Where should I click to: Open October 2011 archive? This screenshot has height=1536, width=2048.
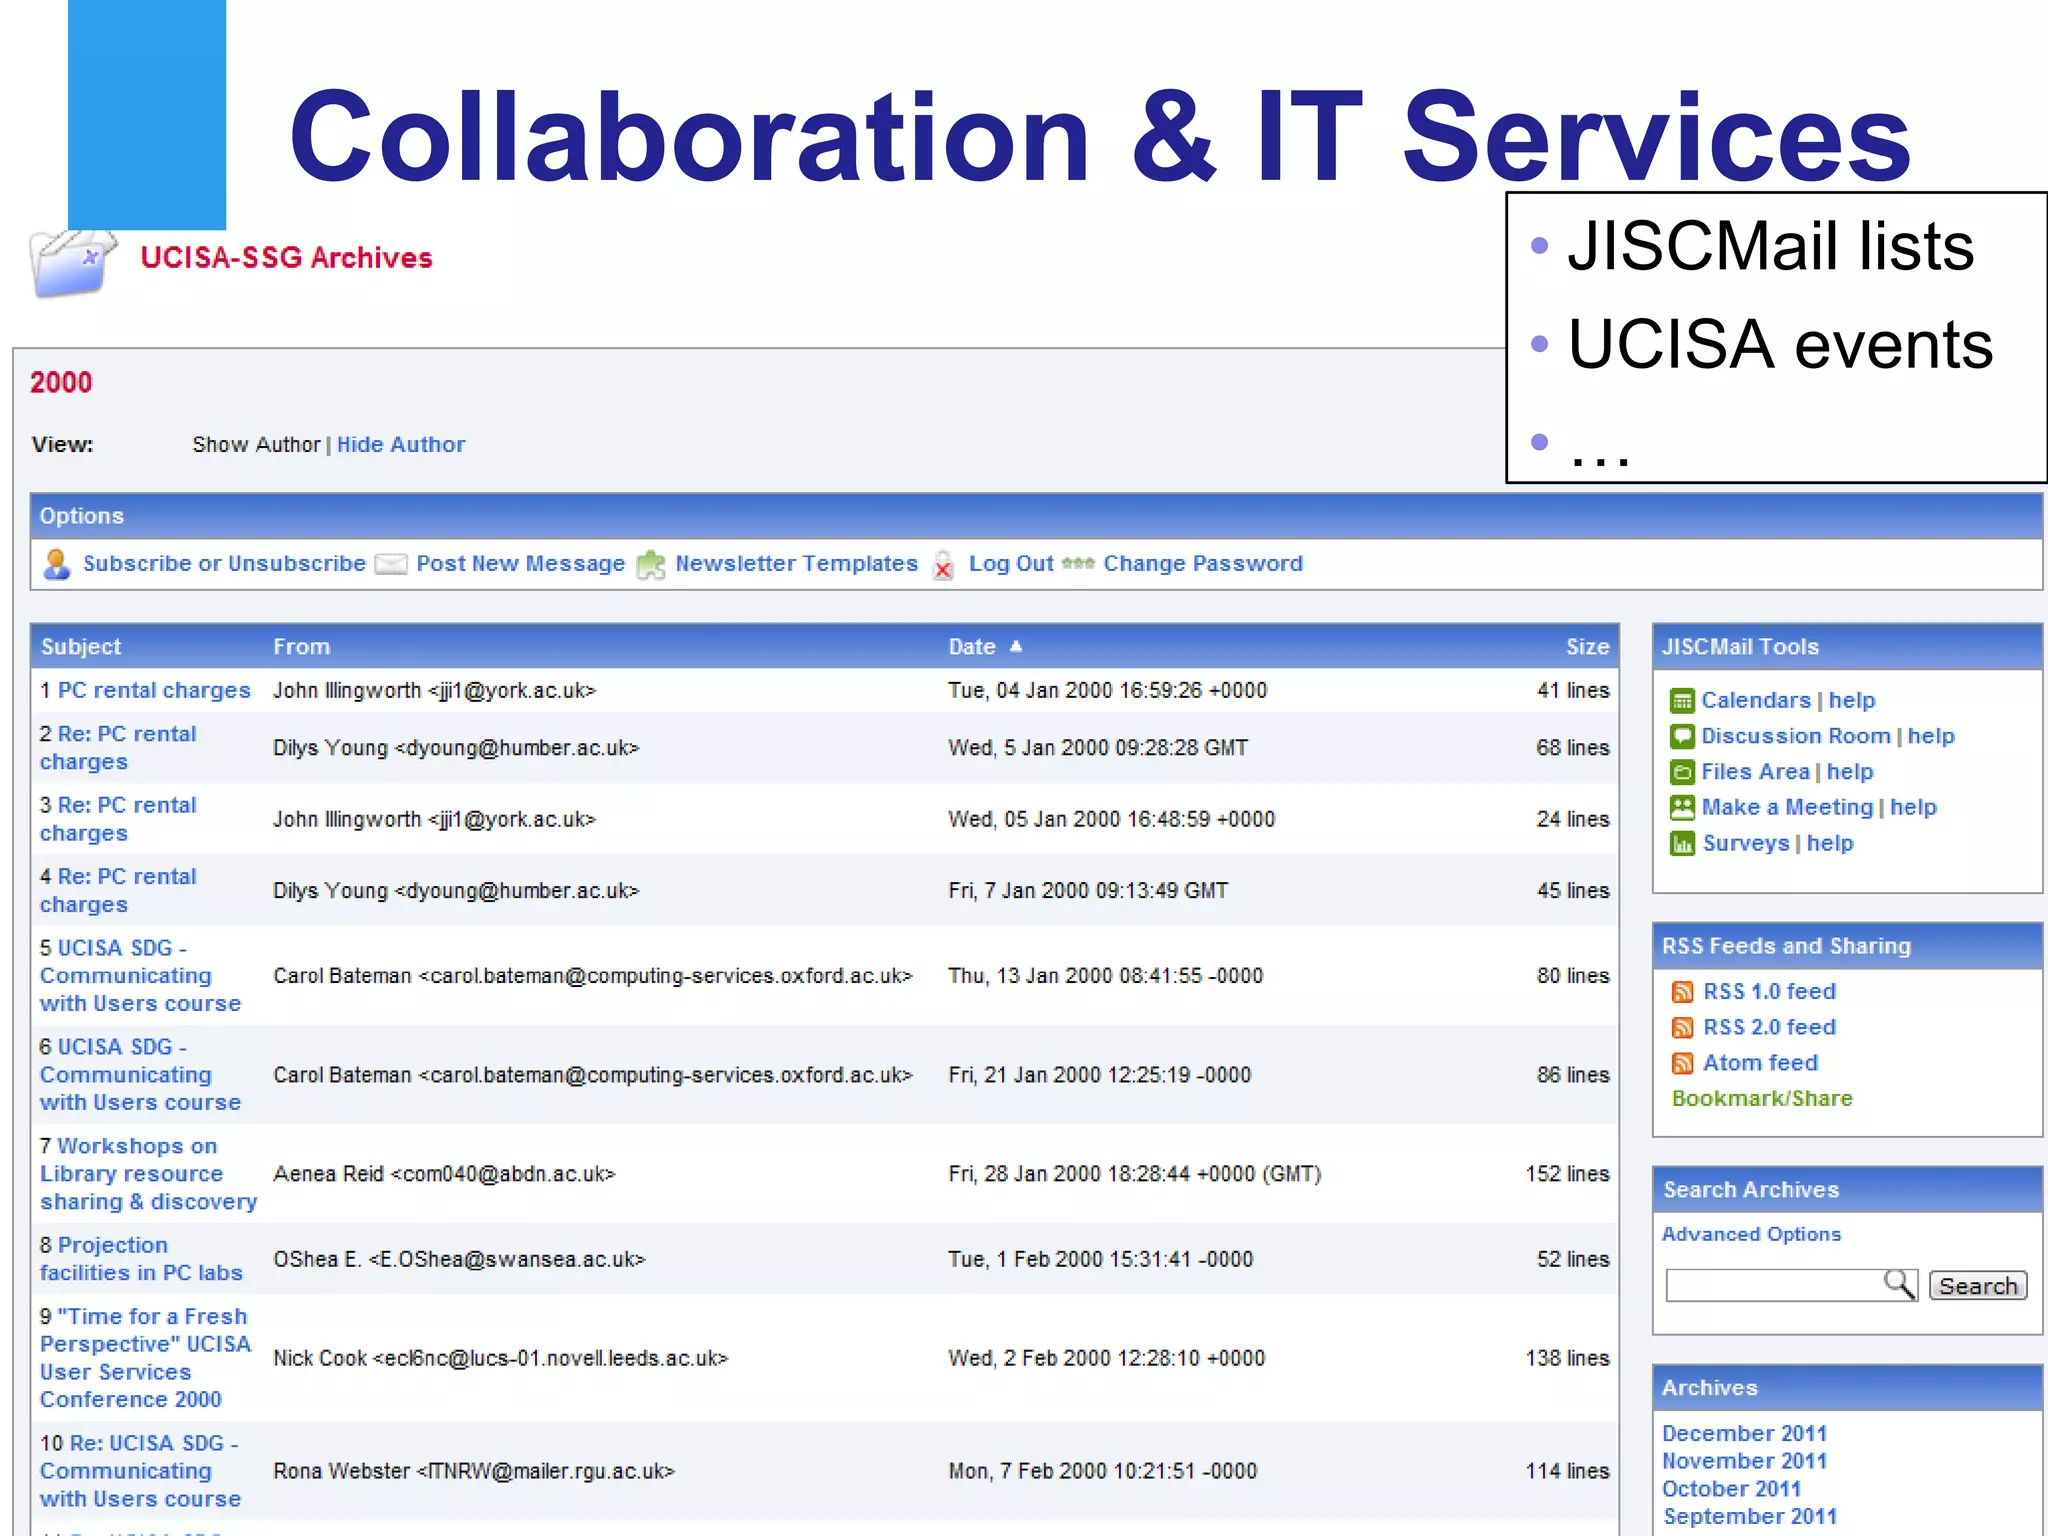[1731, 1490]
